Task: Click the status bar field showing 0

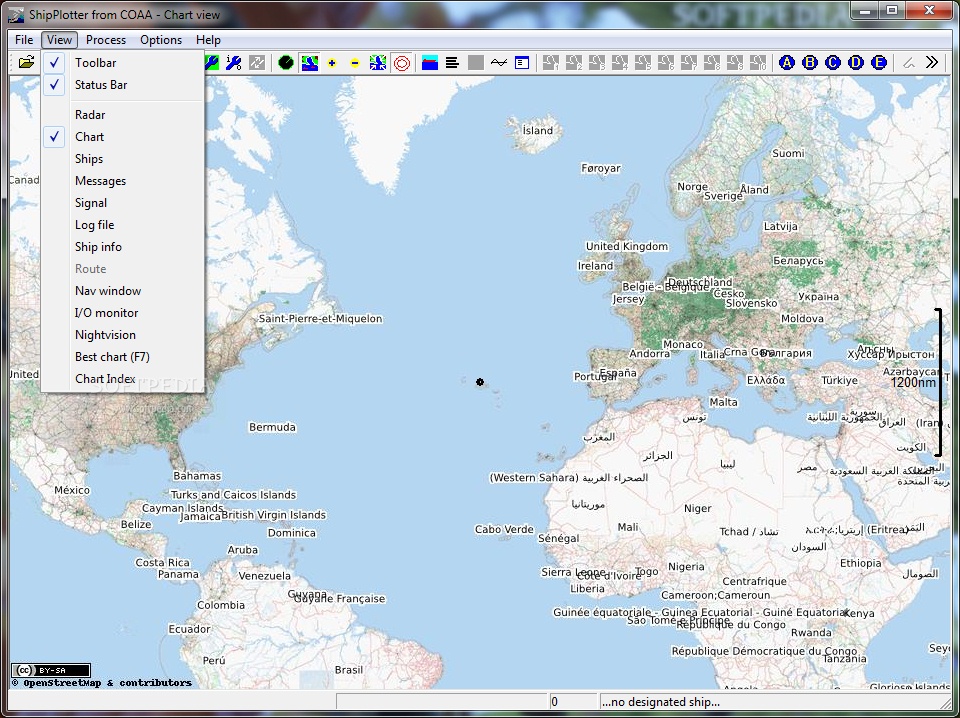Action: (x=572, y=702)
